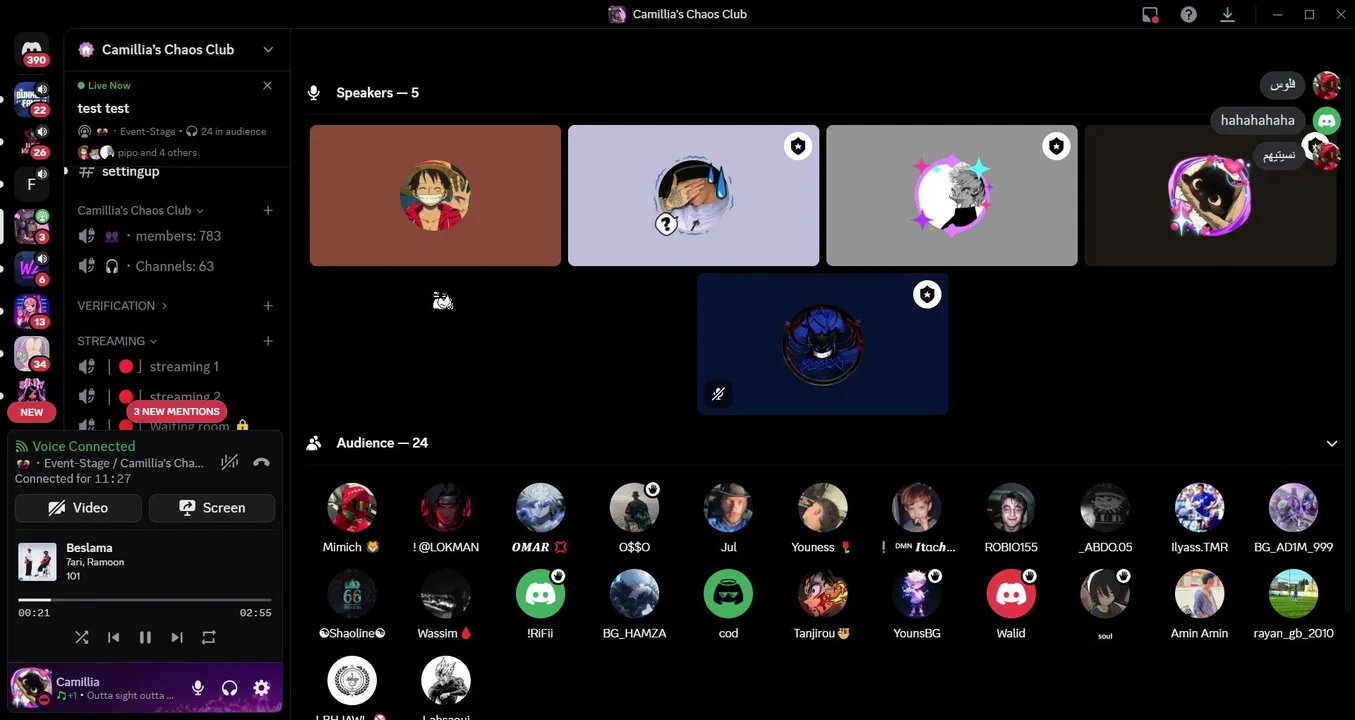Toggle repeat on the music player

pyautogui.click(x=208, y=637)
